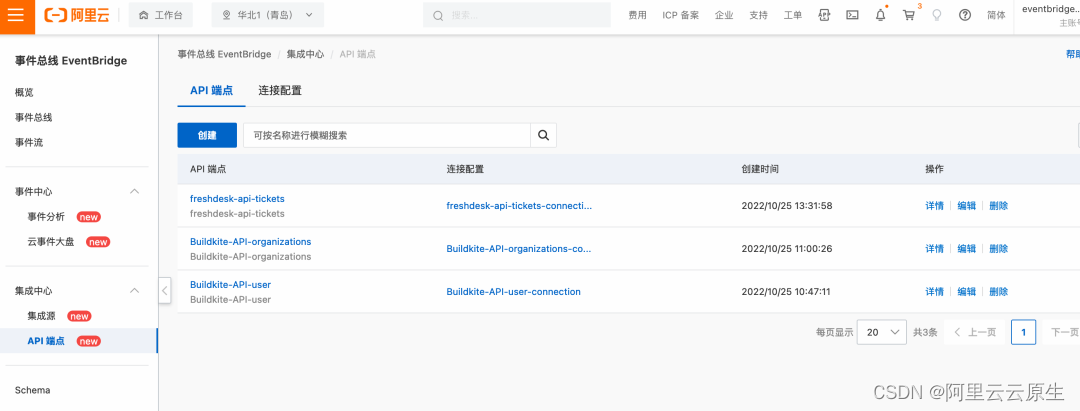Open Schema in sidebar
The height and width of the screenshot is (411, 1080).
pos(32,390)
